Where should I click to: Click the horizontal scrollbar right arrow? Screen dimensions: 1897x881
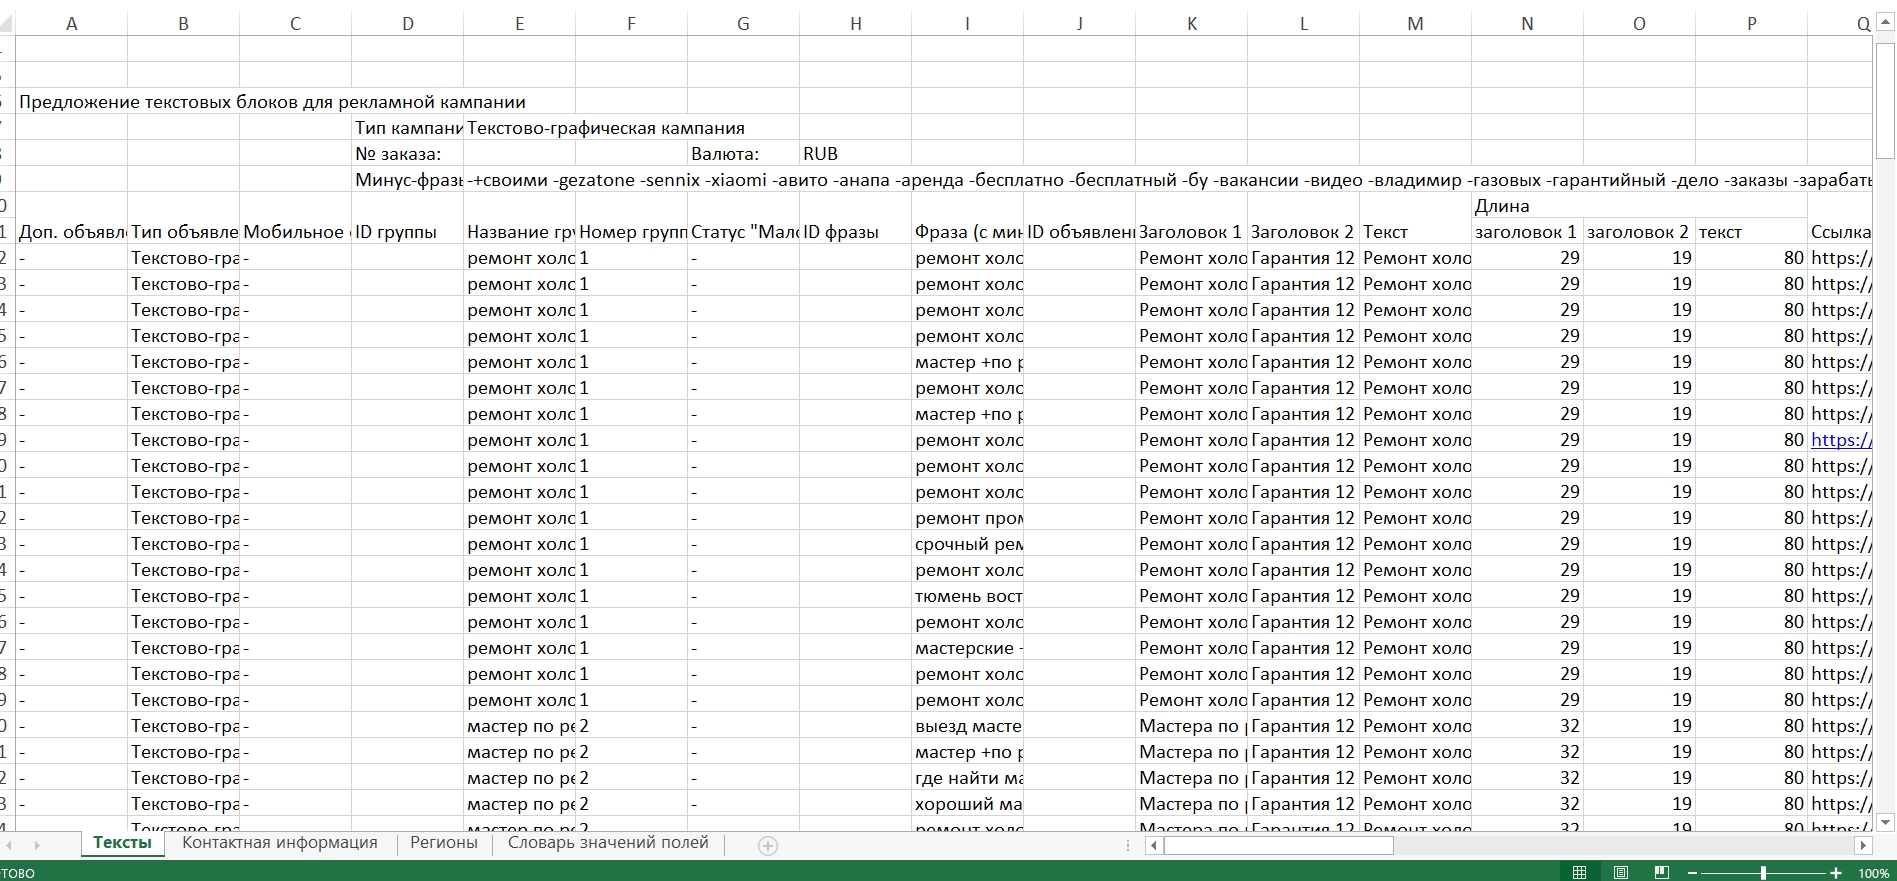[x=1862, y=846]
